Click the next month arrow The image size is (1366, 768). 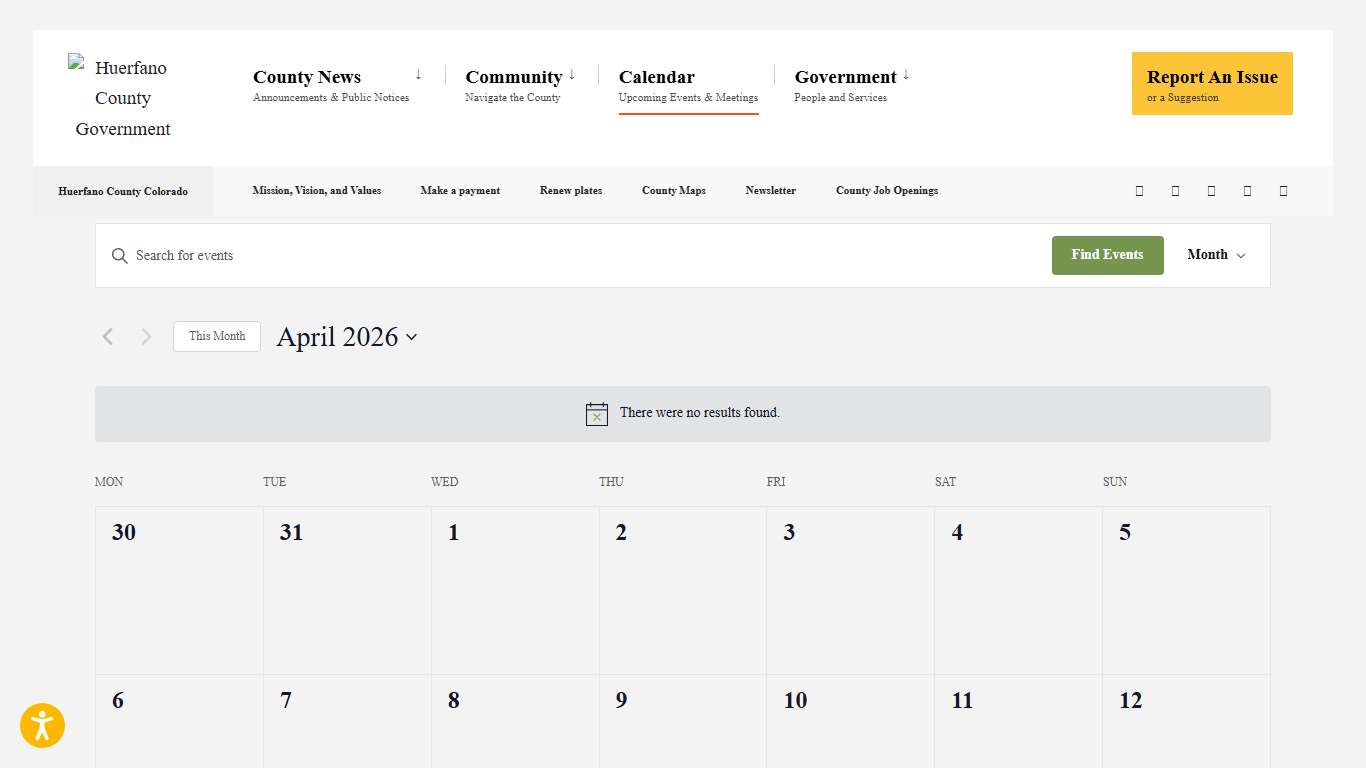pyautogui.click(x=146, y=337)
